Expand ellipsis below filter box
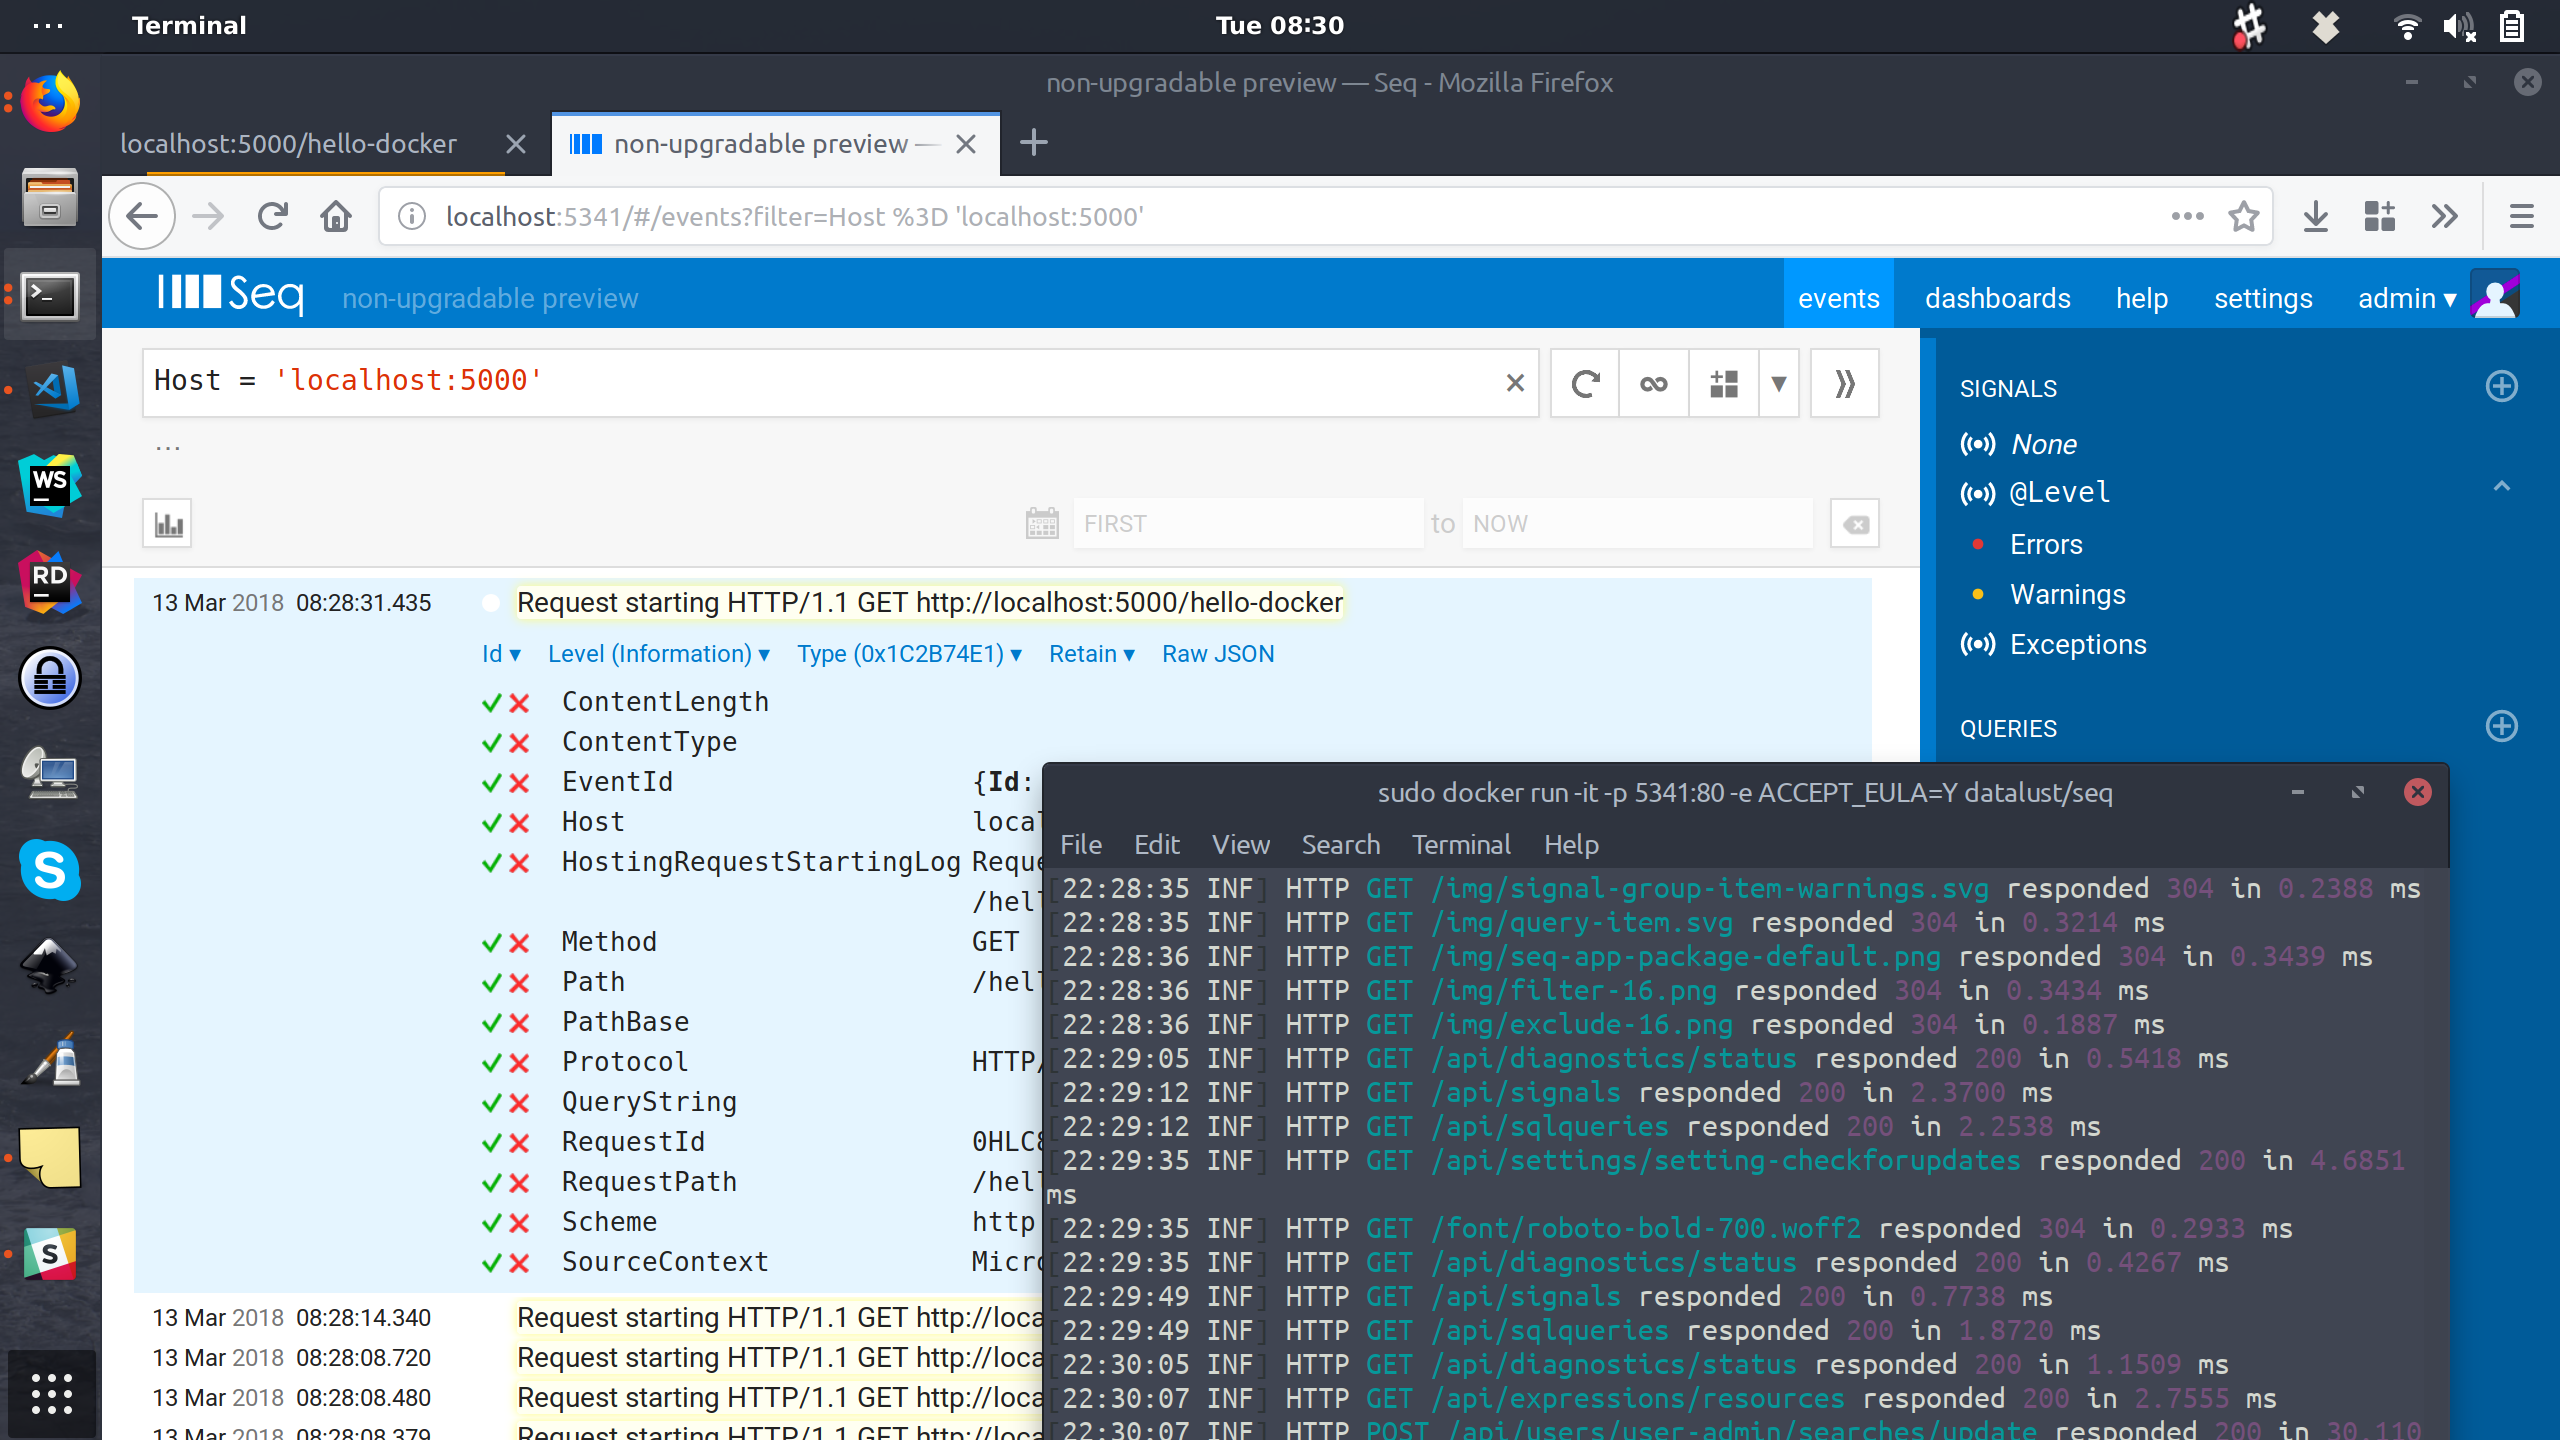Viewport: 2560px width, 1440px height. point(168,447)
